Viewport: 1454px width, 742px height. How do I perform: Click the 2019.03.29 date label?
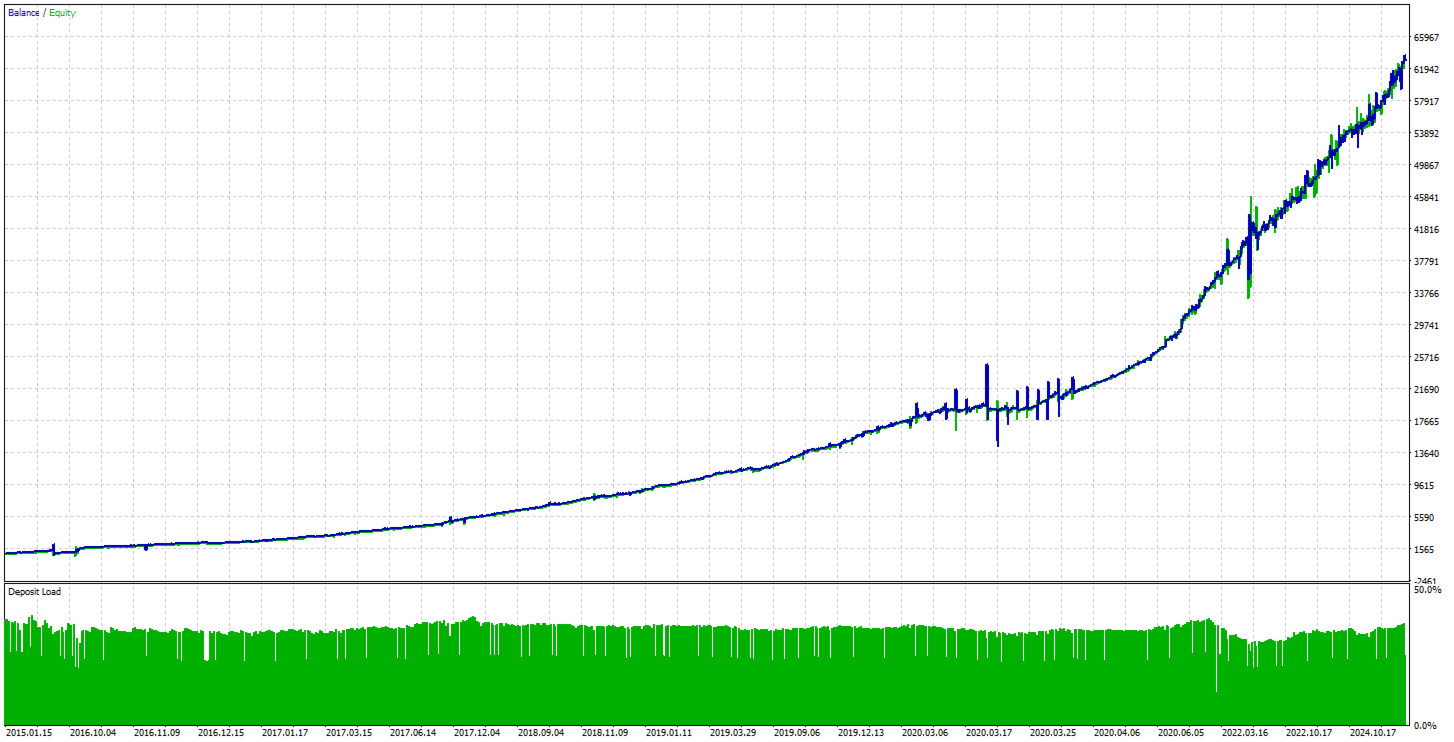(x=733, y=733)
